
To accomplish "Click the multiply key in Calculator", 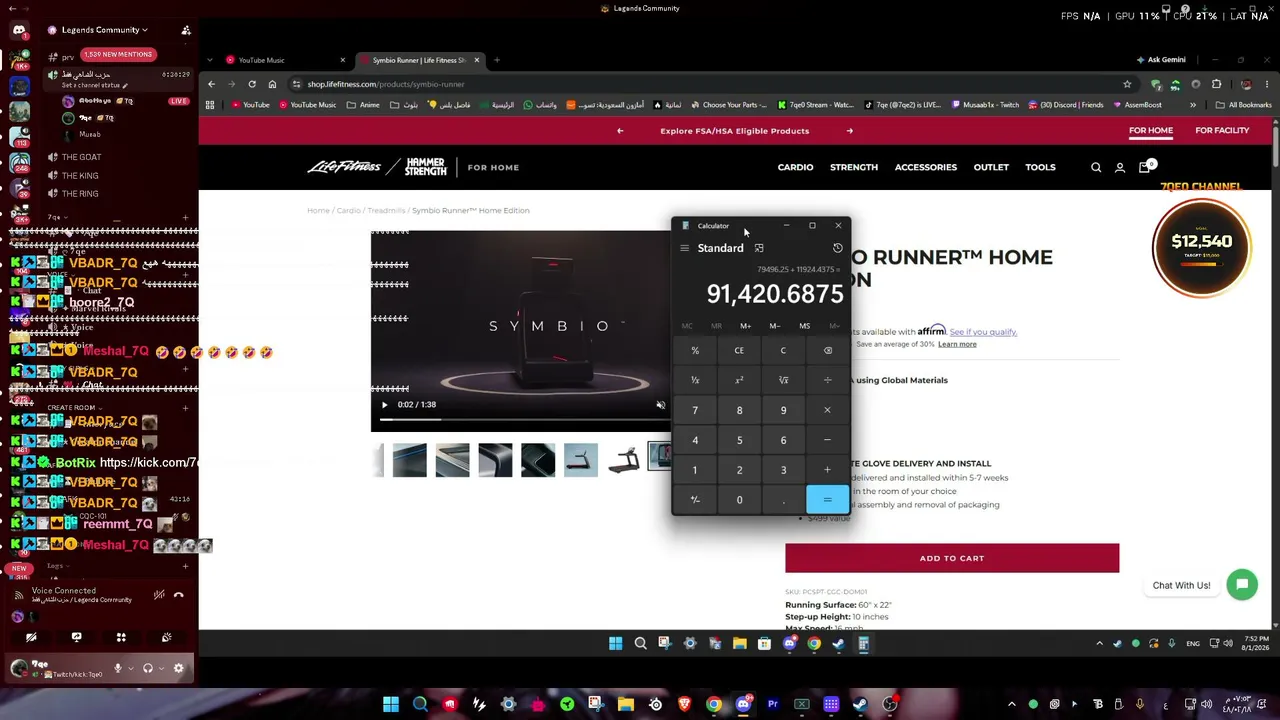I will pyautogui.click(x=827, y=410).
